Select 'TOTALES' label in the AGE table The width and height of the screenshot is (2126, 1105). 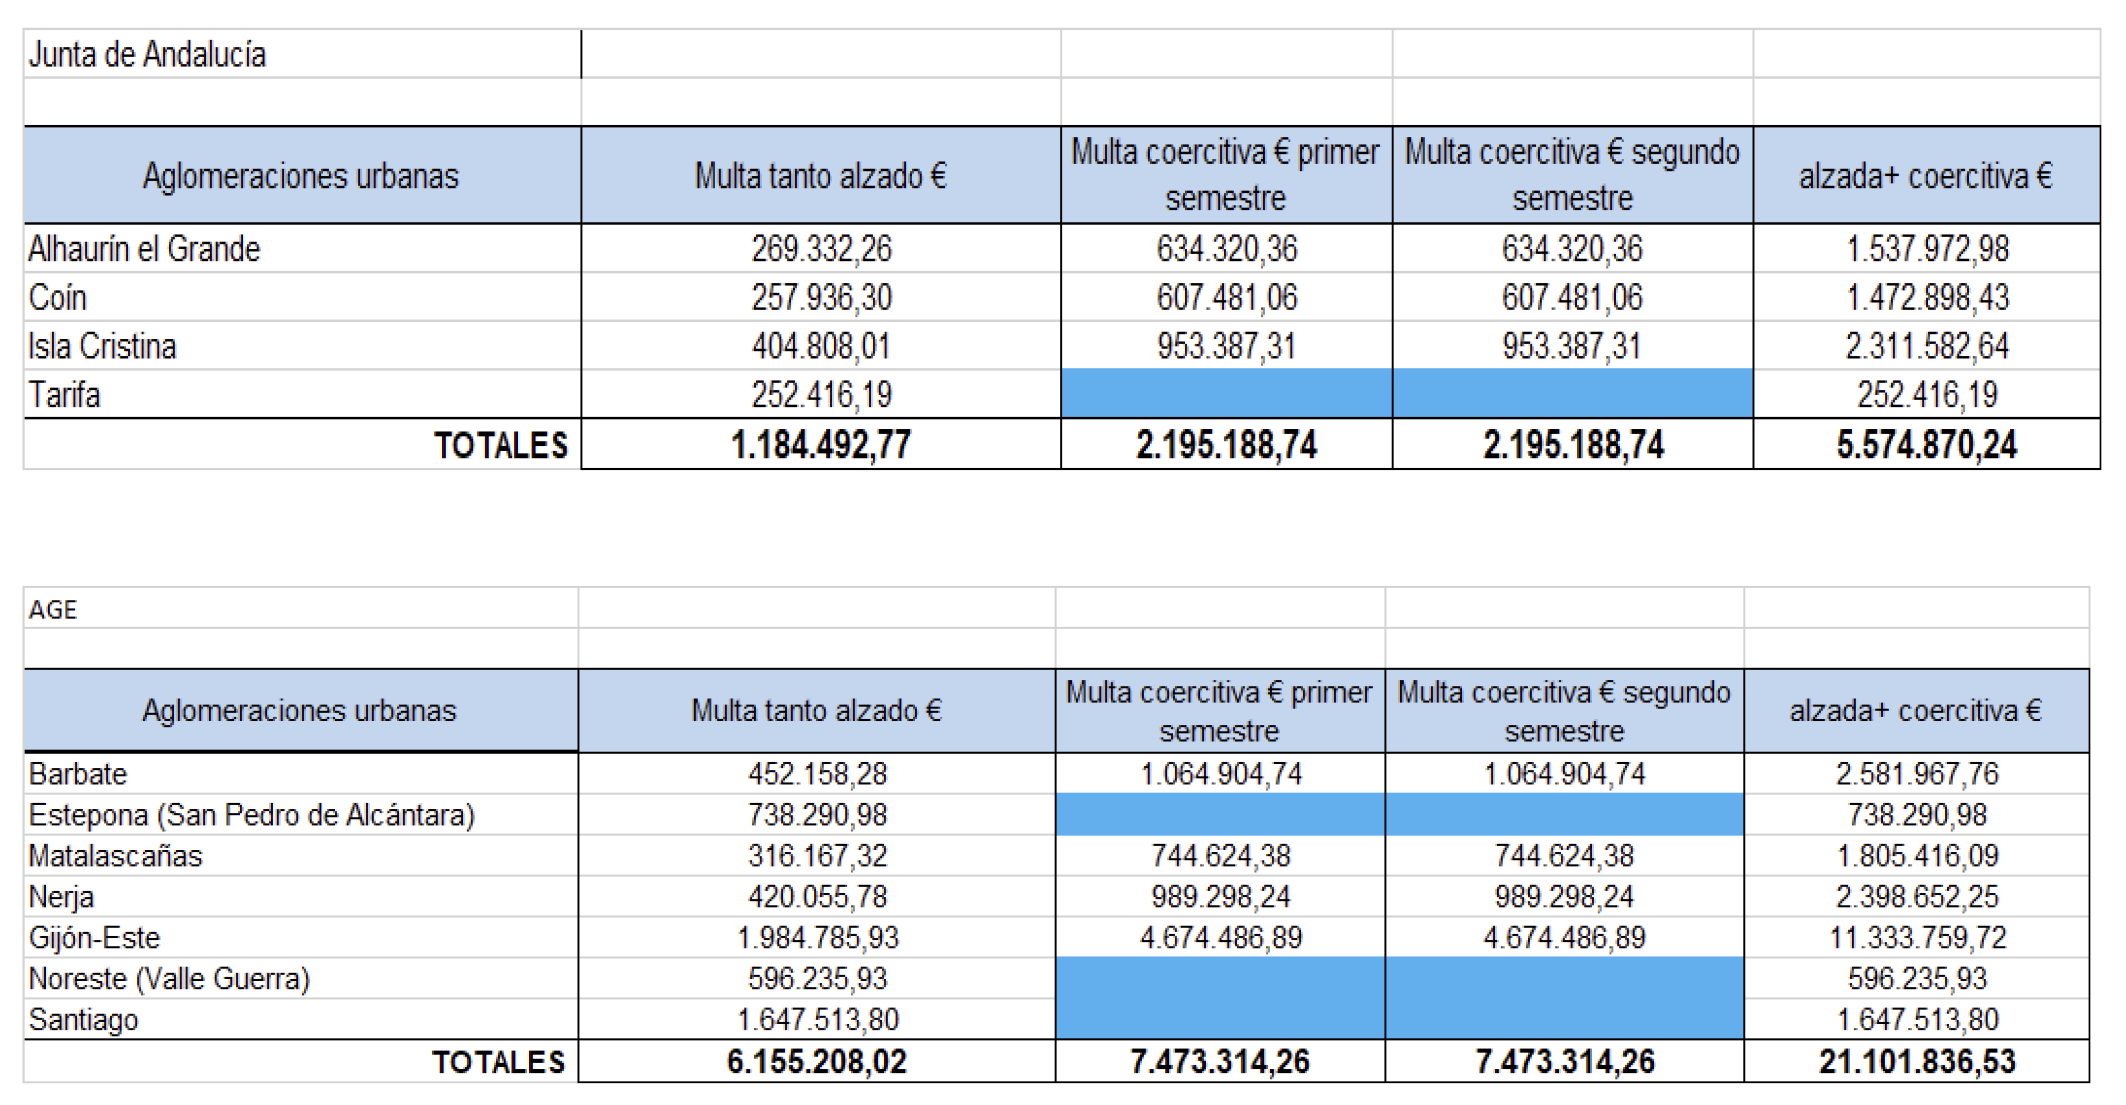pyautogui.click(x=499, y=1062)
